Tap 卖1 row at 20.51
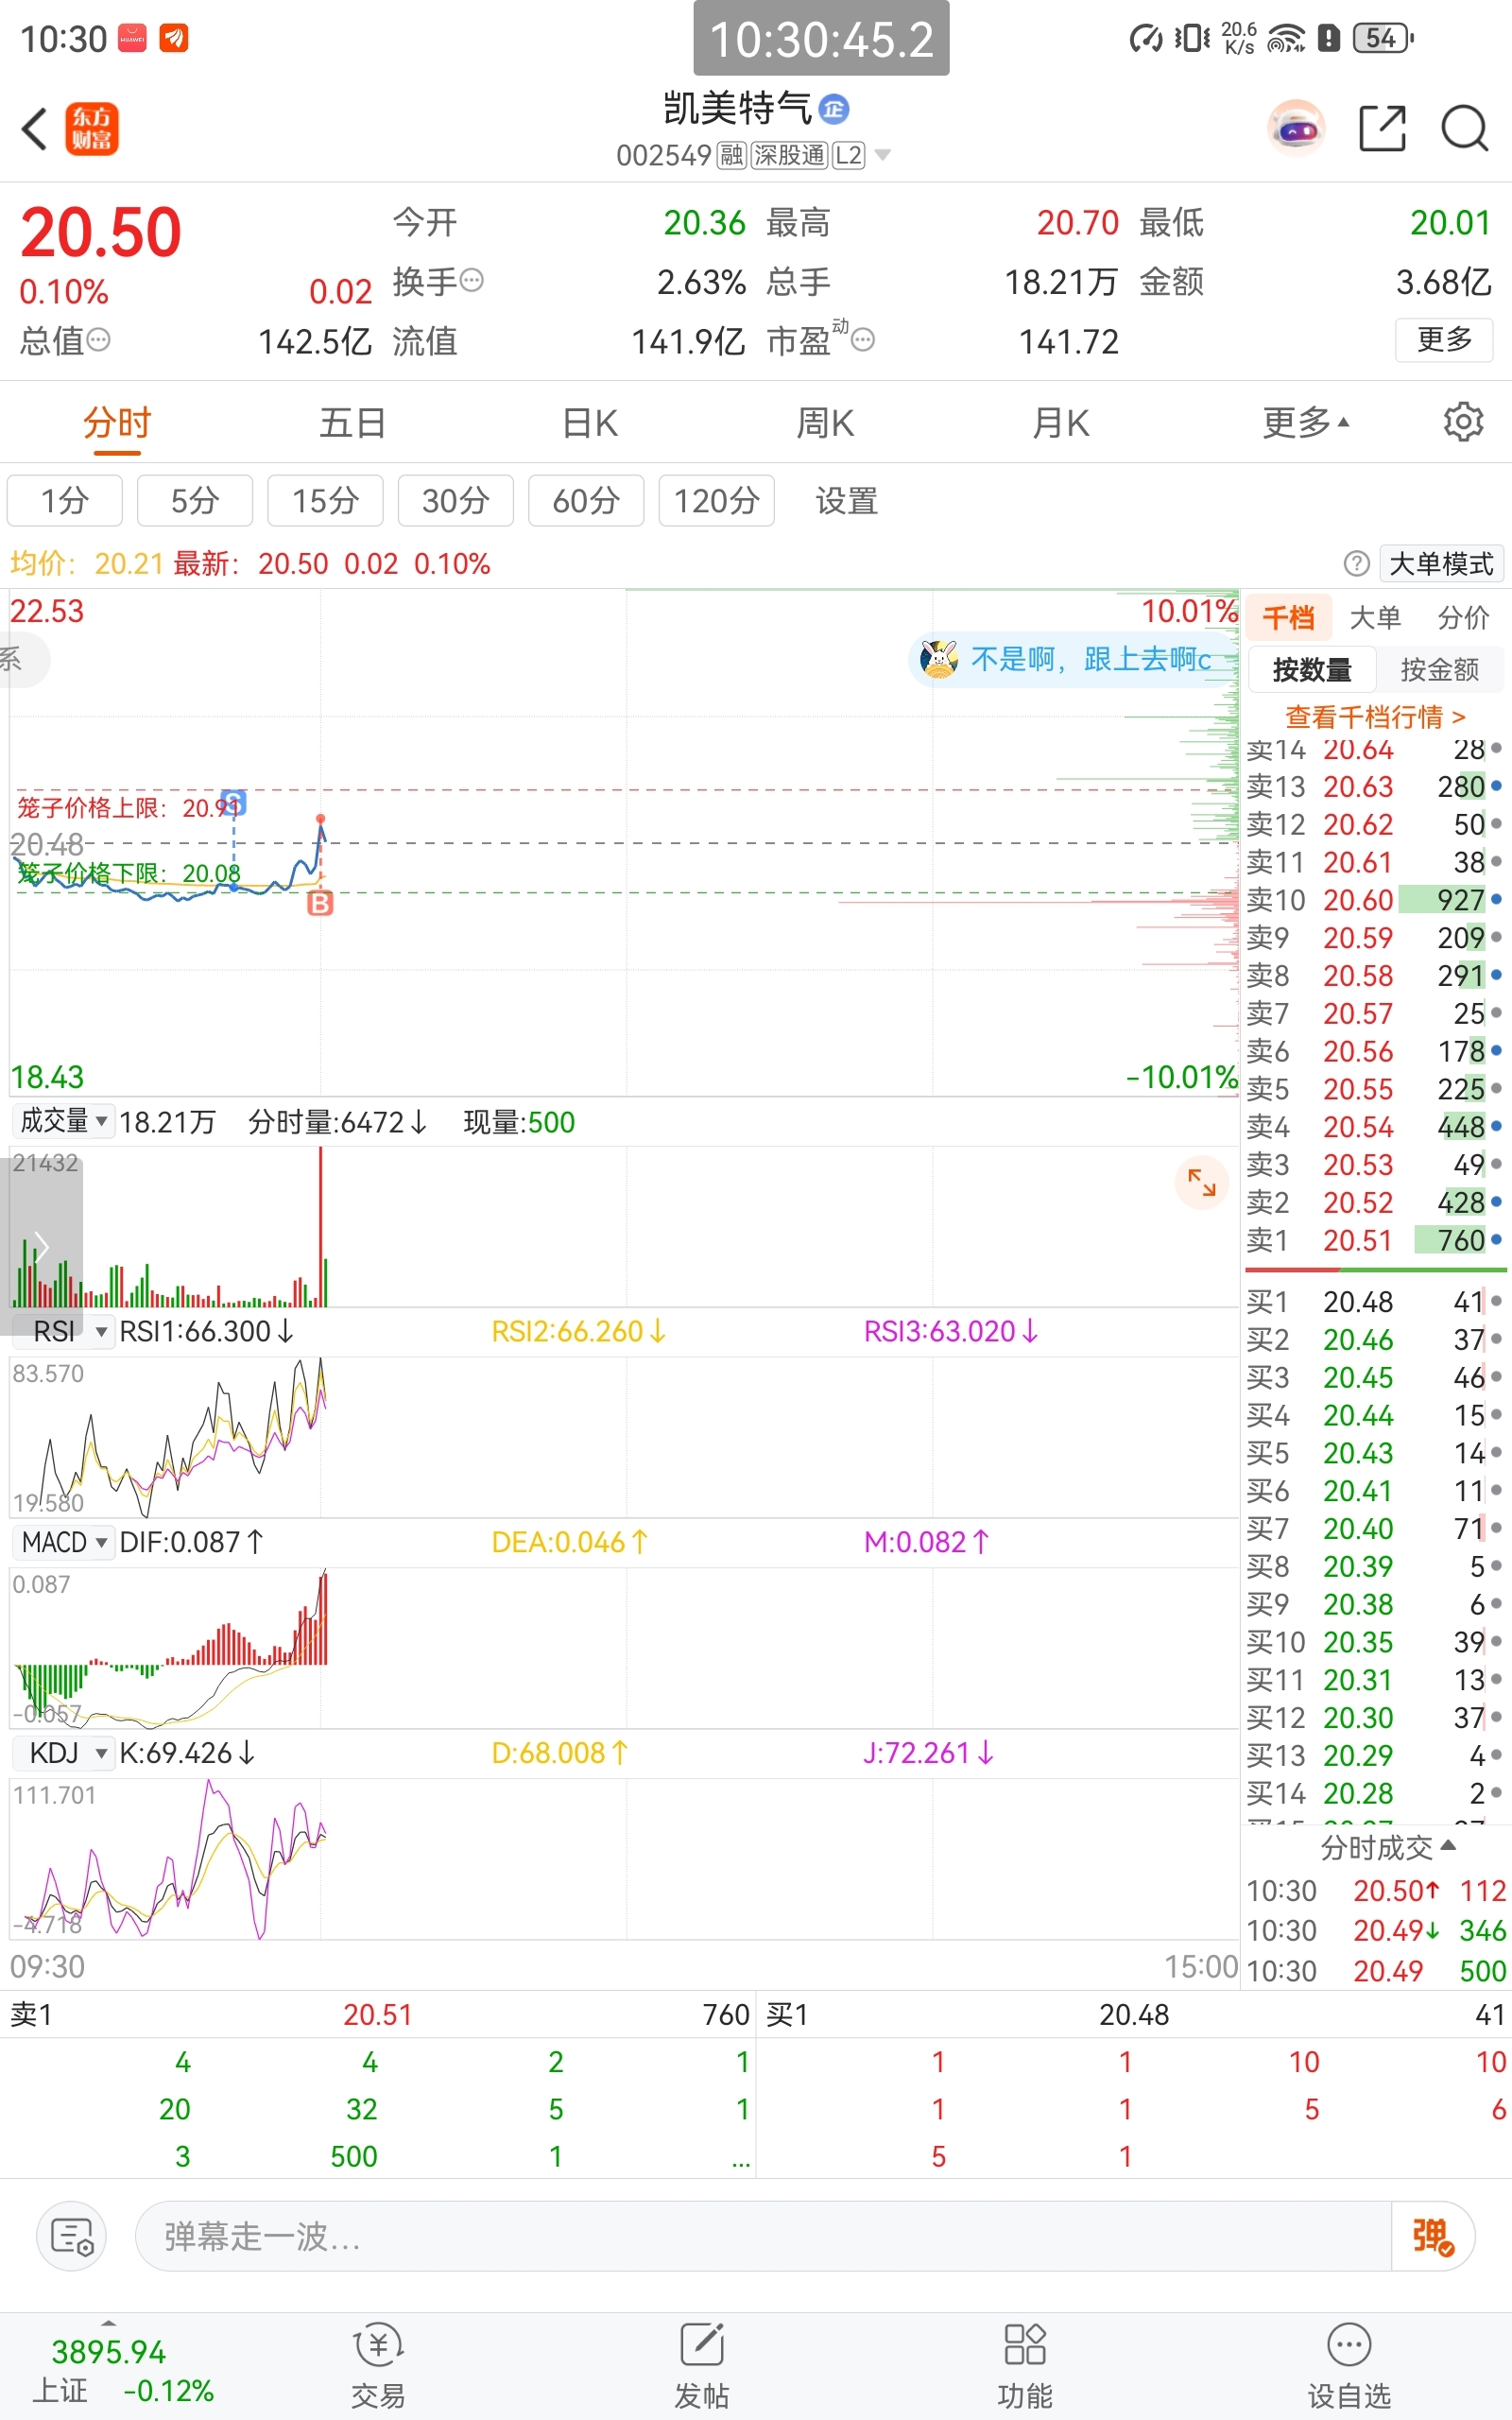This screenshot has height=2420, width=1512. point(1374,1240)
